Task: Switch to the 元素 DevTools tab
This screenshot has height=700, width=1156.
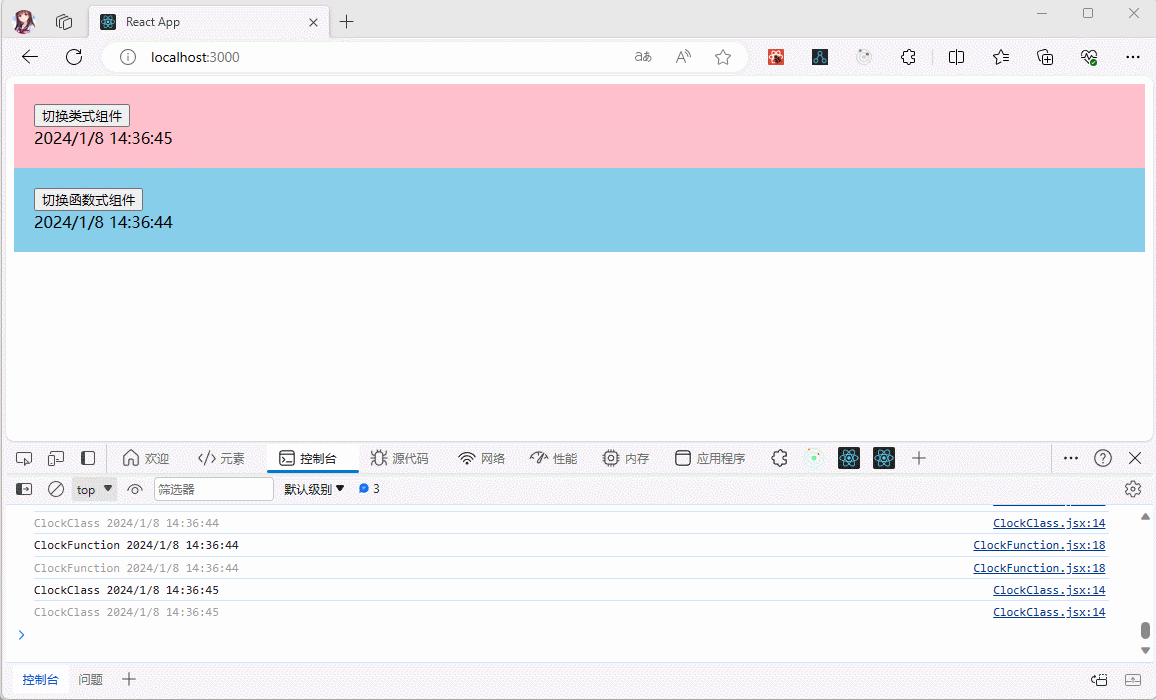Action: (221, 458)
